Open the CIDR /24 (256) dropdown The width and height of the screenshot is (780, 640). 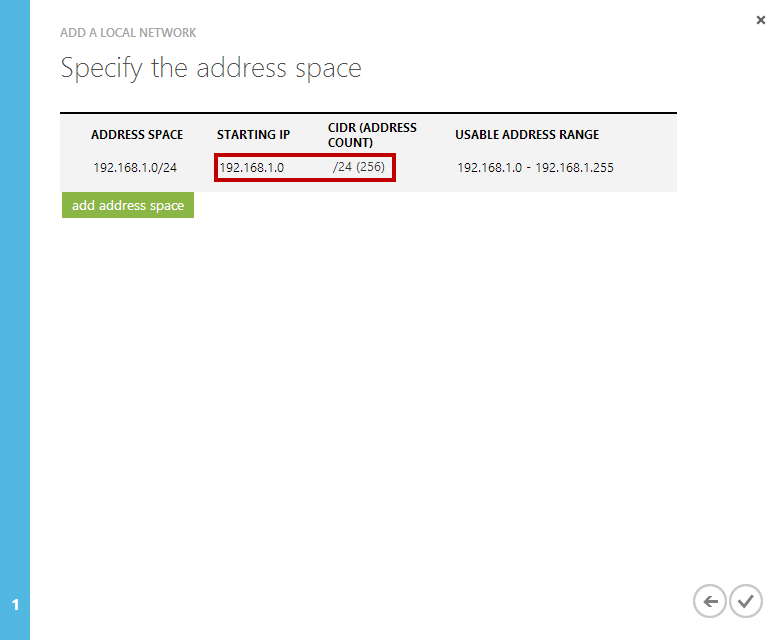click(359, 167)
